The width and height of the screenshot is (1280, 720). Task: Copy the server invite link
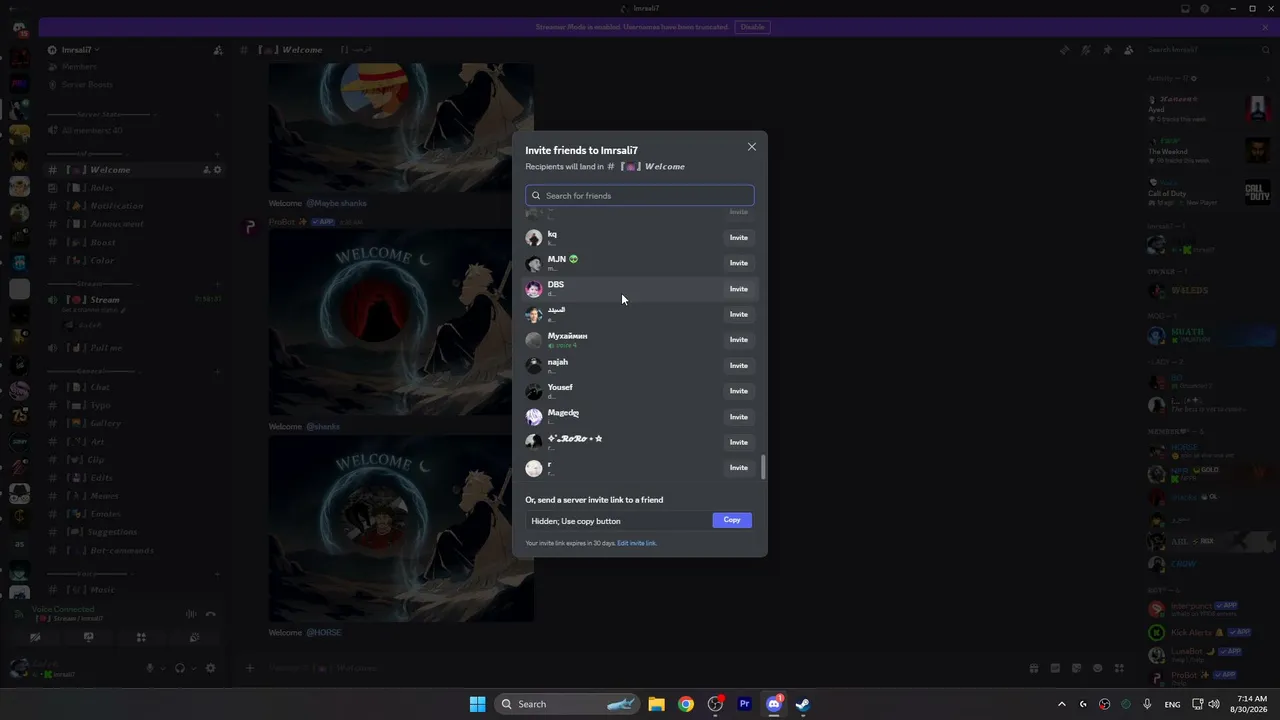pyautogui.click(x=732, y=520)
